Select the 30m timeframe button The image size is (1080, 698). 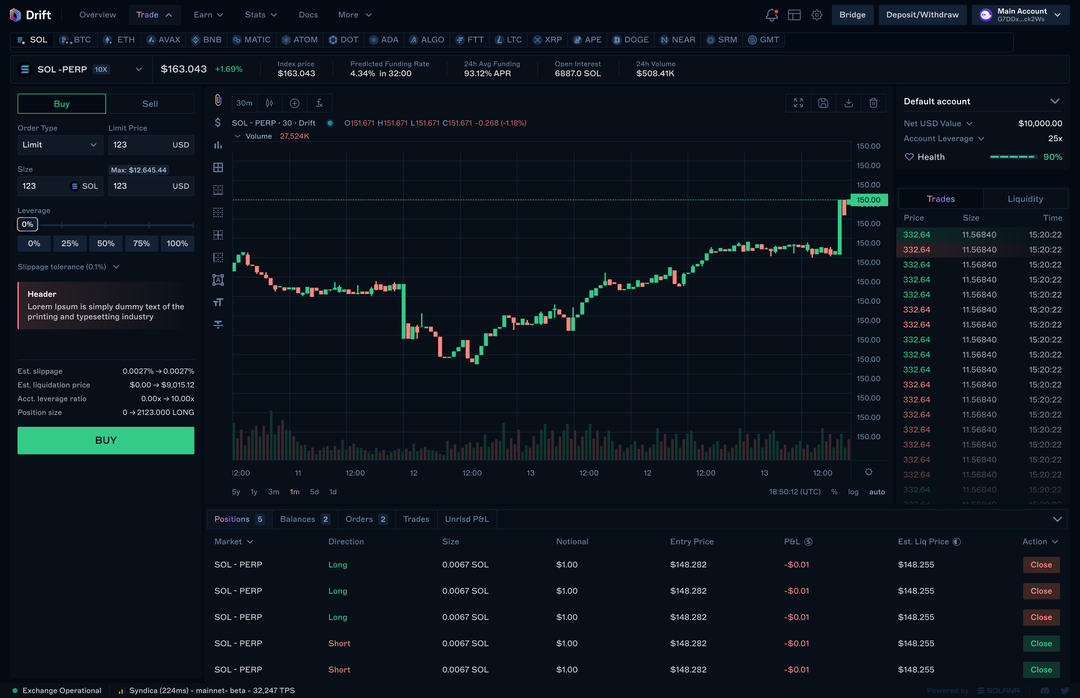[244, 103]
